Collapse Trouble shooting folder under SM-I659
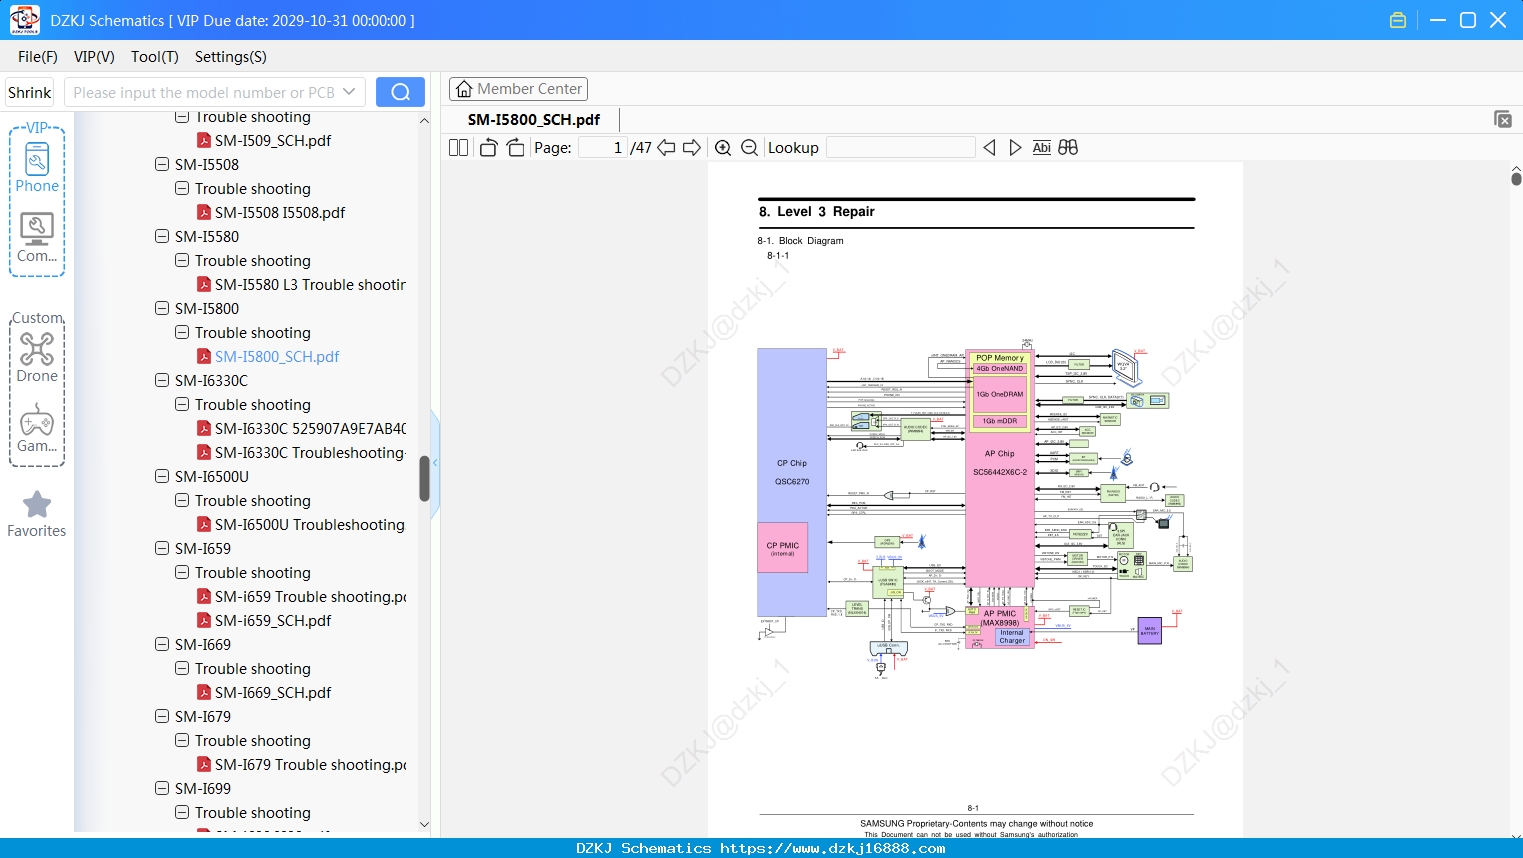Image resolution: width=1523 pixels, height=858 pixels. coord(182,572)
